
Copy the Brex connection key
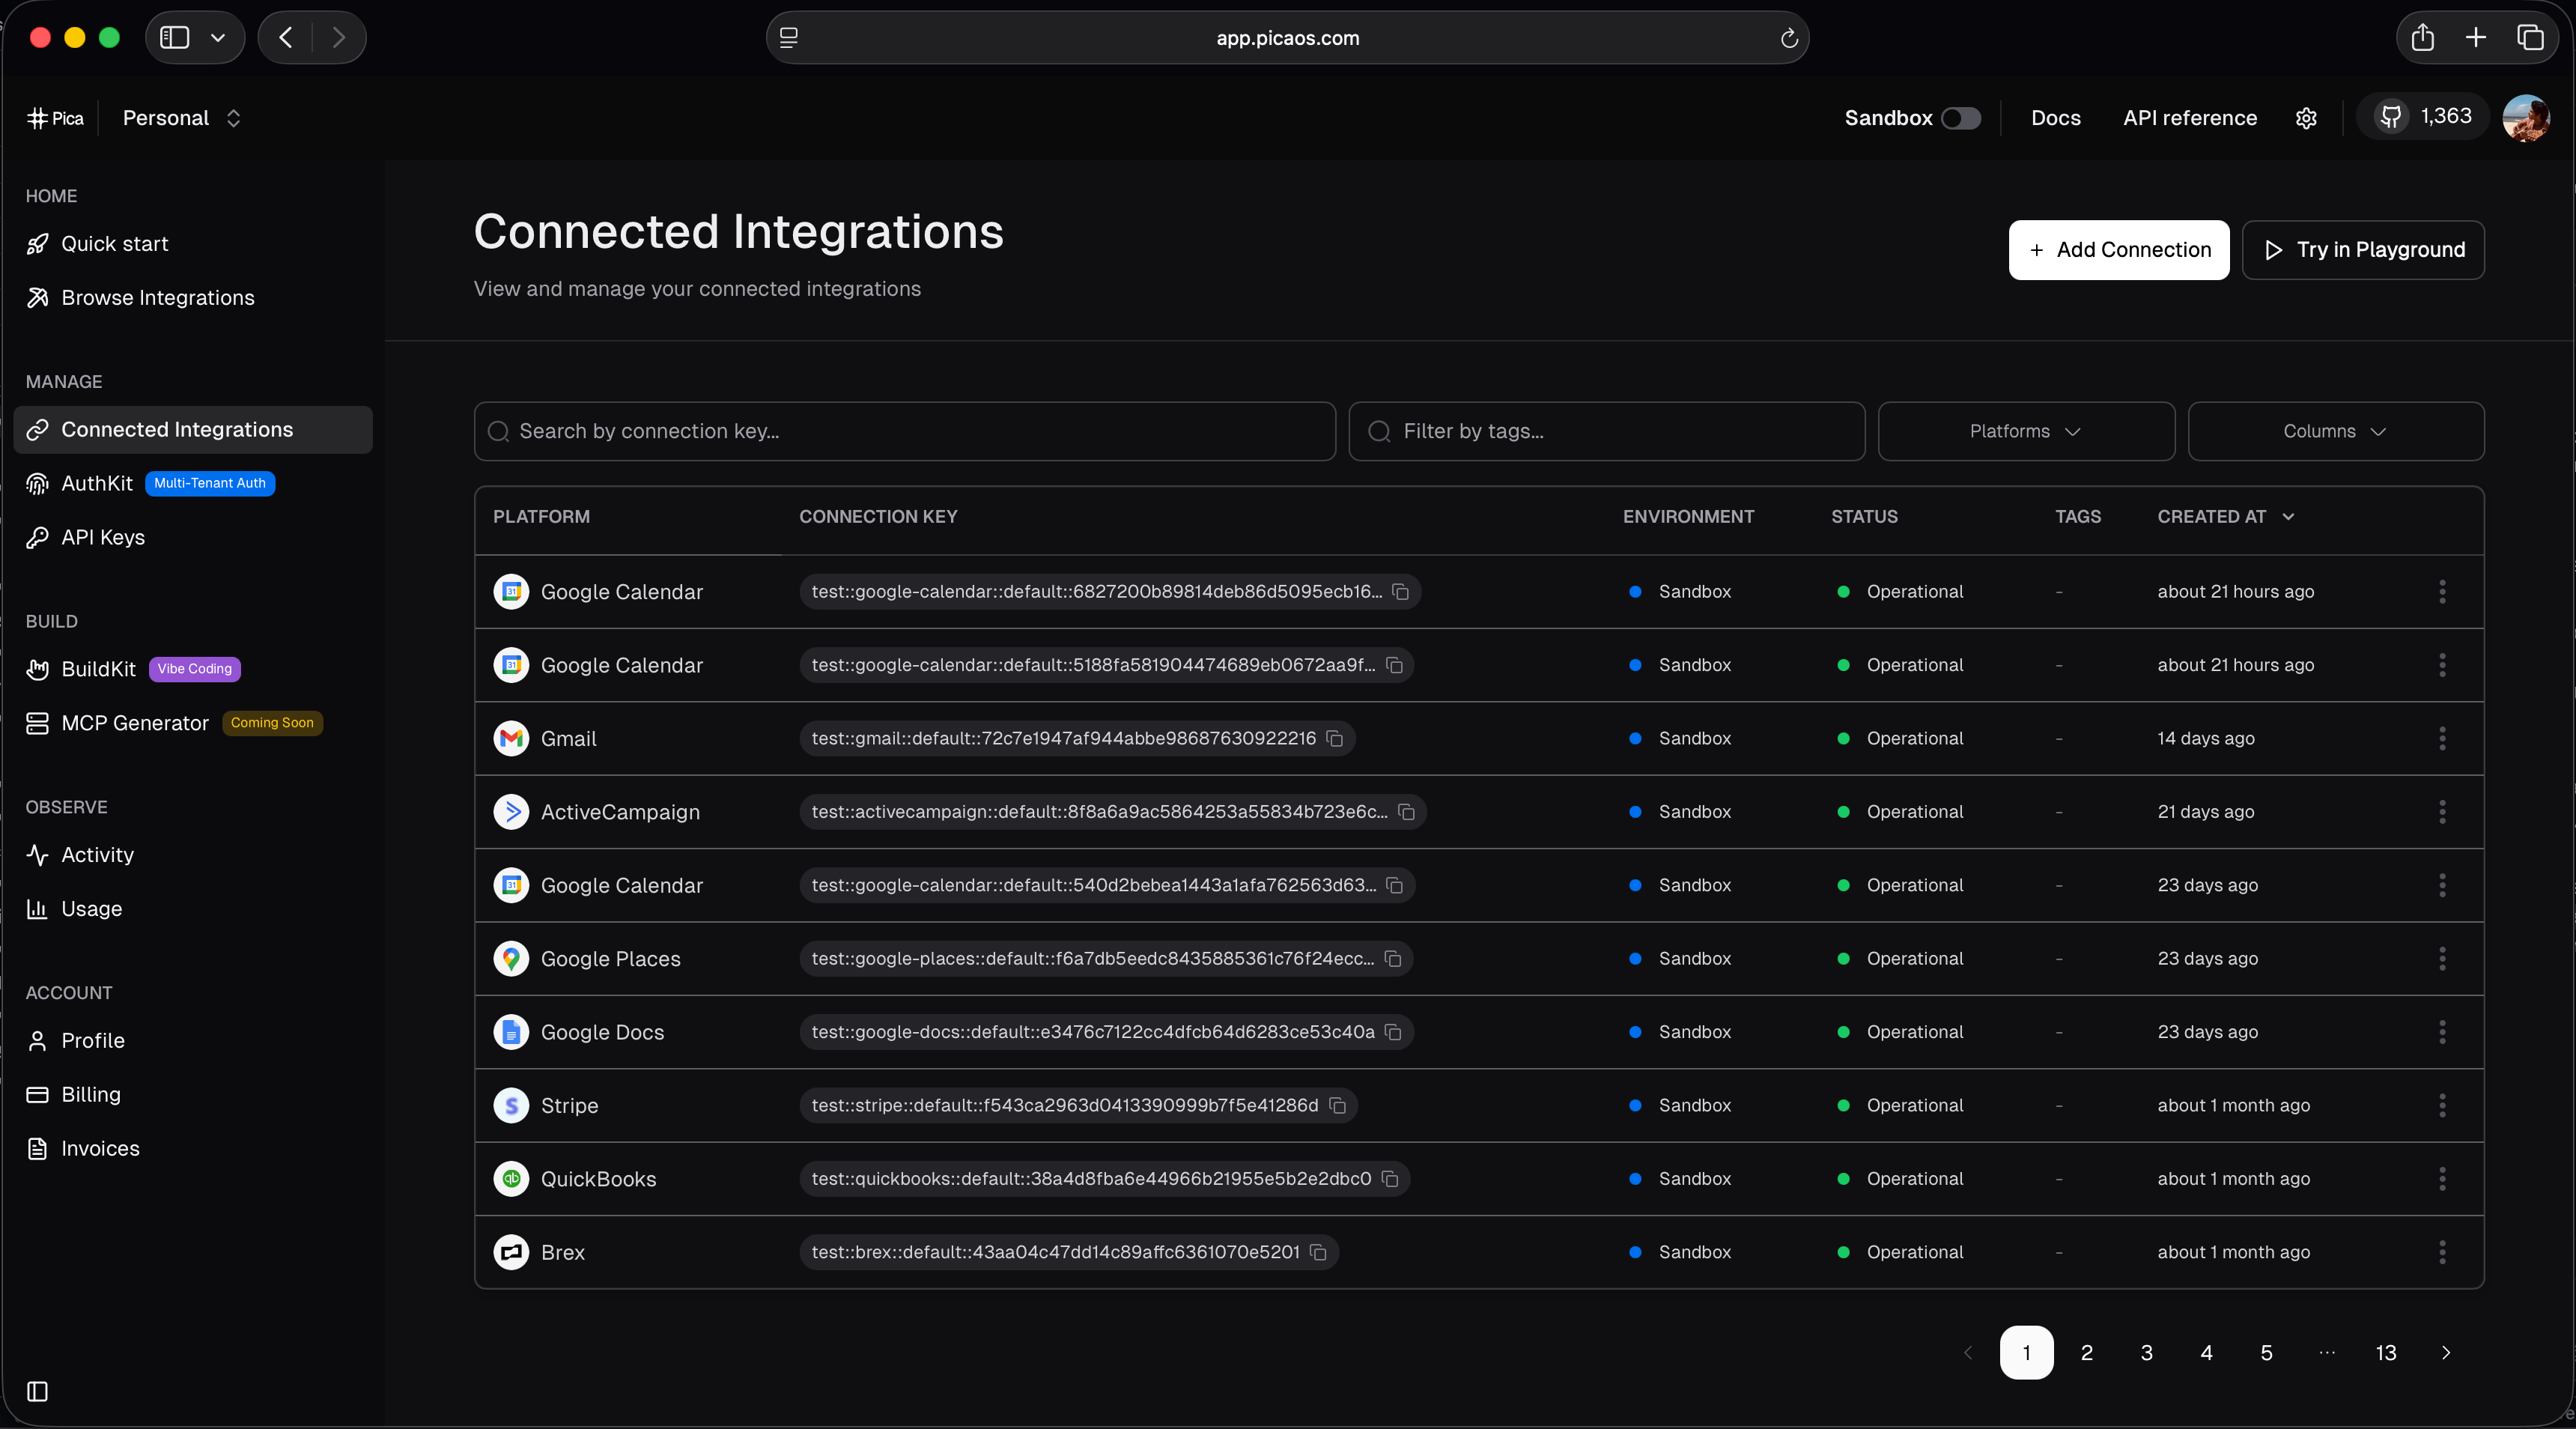[1319, 1252]
